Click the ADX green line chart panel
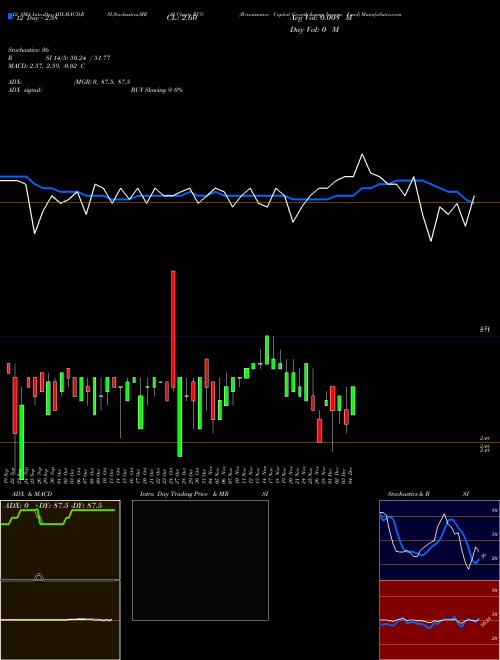The height and width of the screenshot is (660, 500). (60, 540)
